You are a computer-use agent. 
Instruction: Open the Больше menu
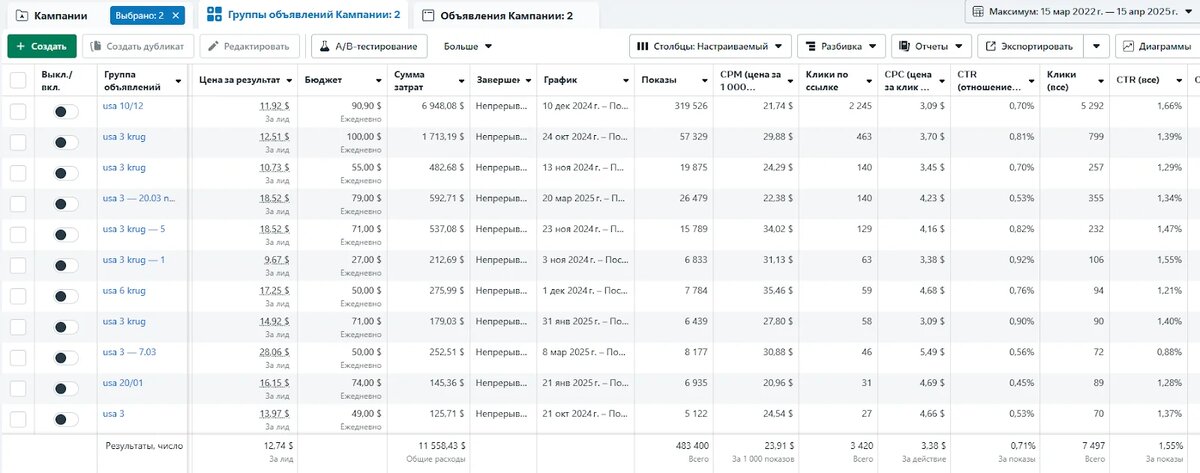[468, 46]
